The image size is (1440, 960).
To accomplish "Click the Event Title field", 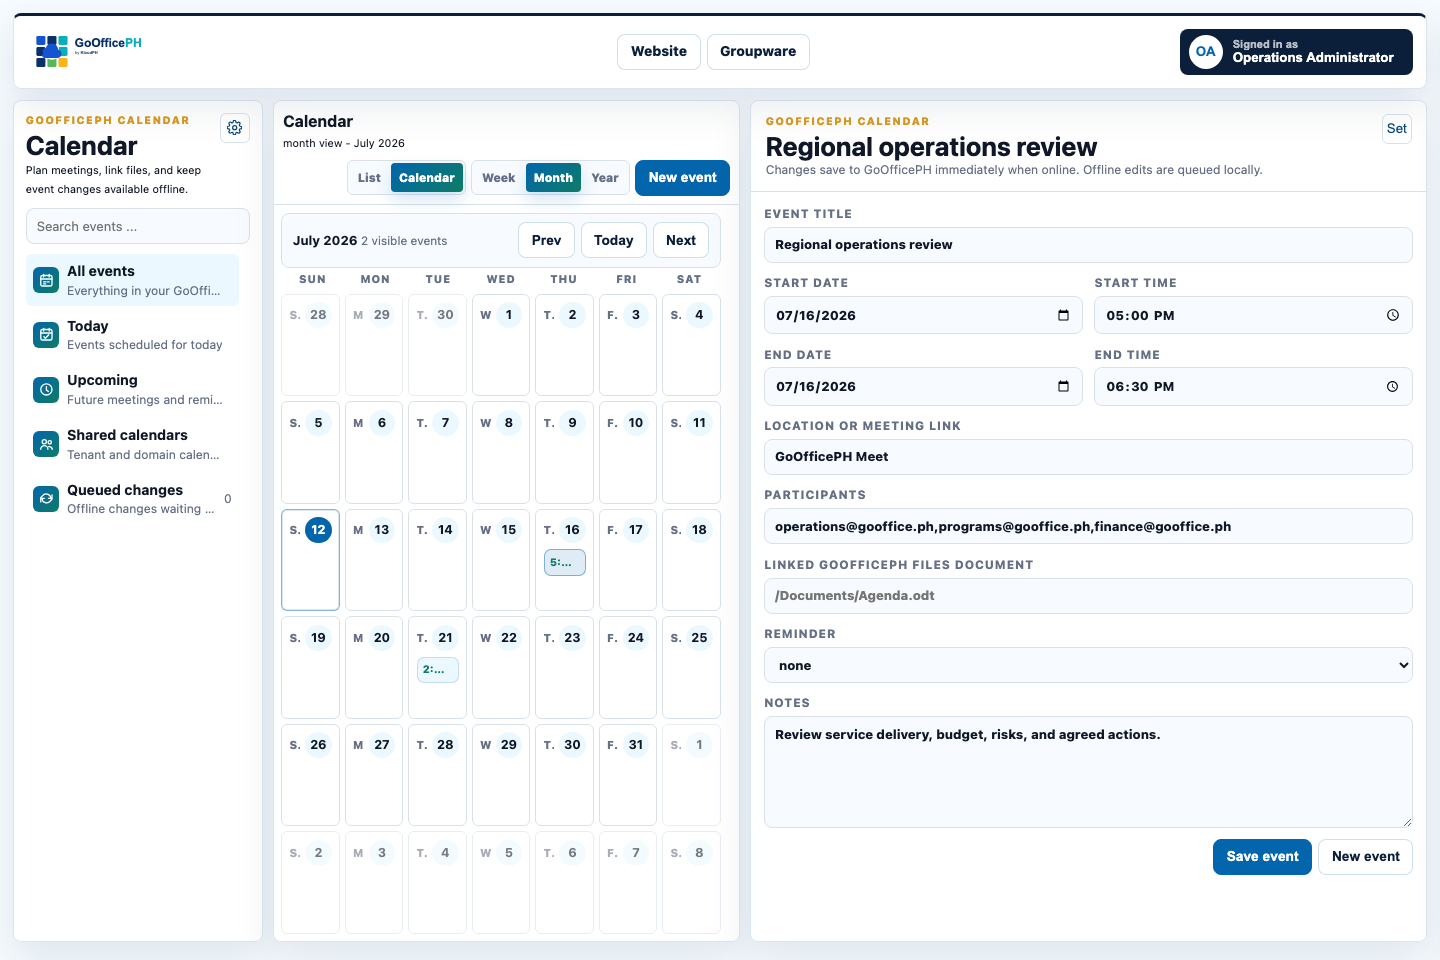I will [1088, 245].
